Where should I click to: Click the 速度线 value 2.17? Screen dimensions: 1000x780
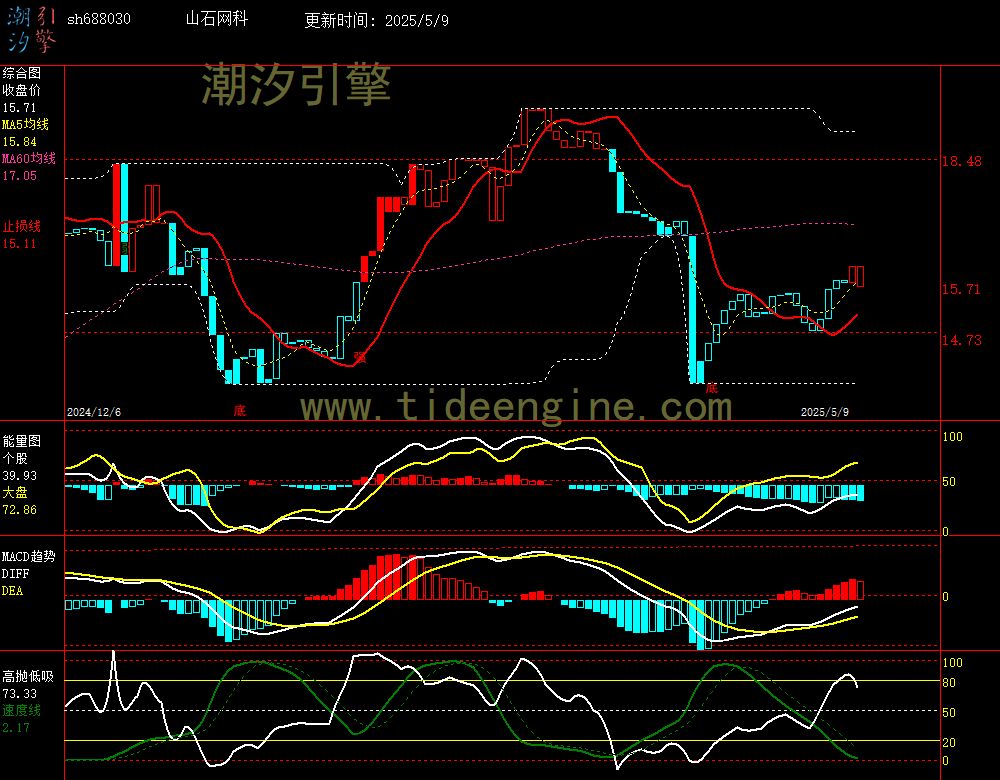pyautogui.click(x=15, y=727)
